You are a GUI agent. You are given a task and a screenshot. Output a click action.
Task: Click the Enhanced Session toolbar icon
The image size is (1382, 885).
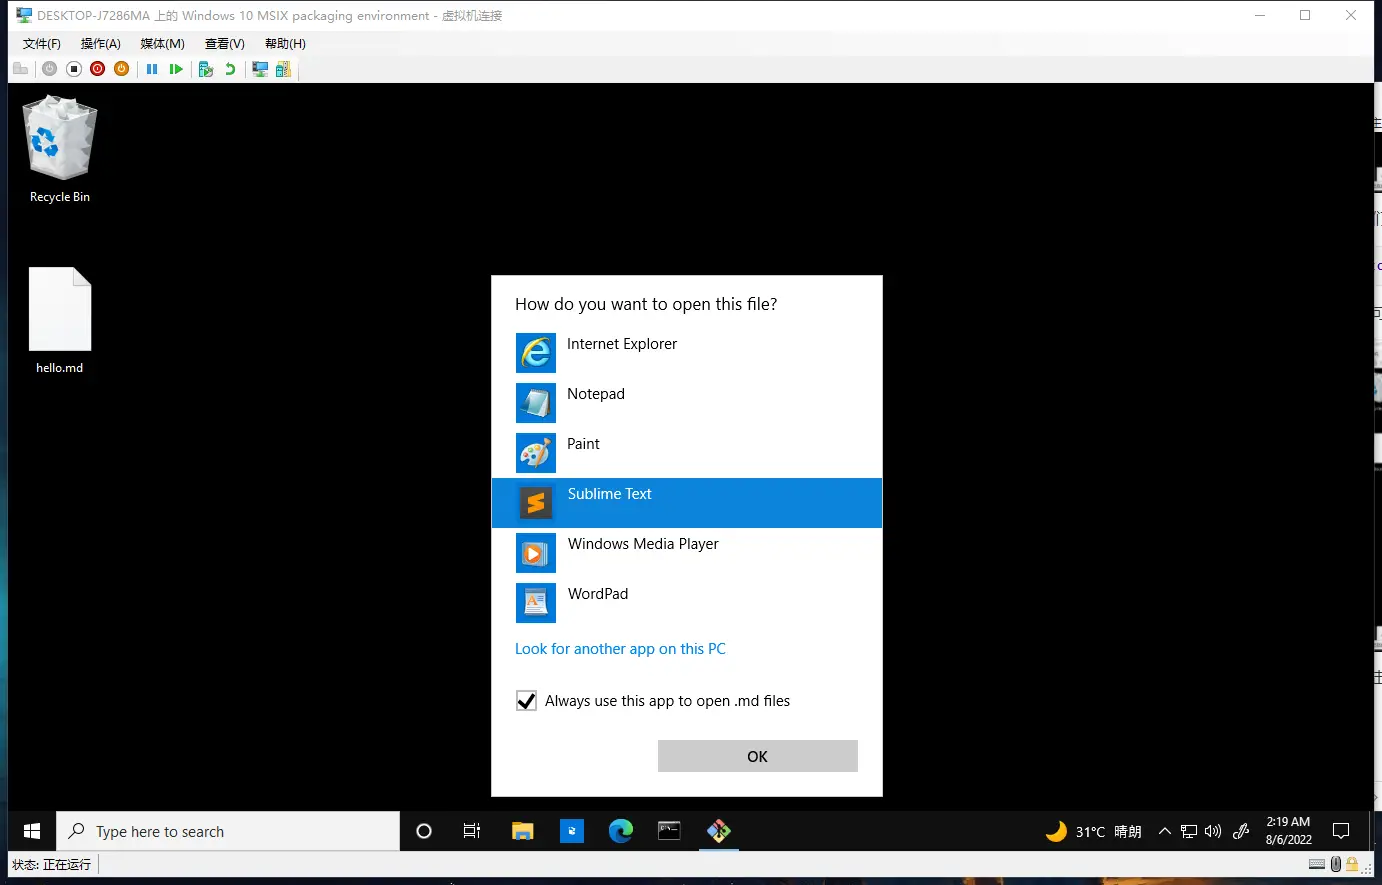260,69
